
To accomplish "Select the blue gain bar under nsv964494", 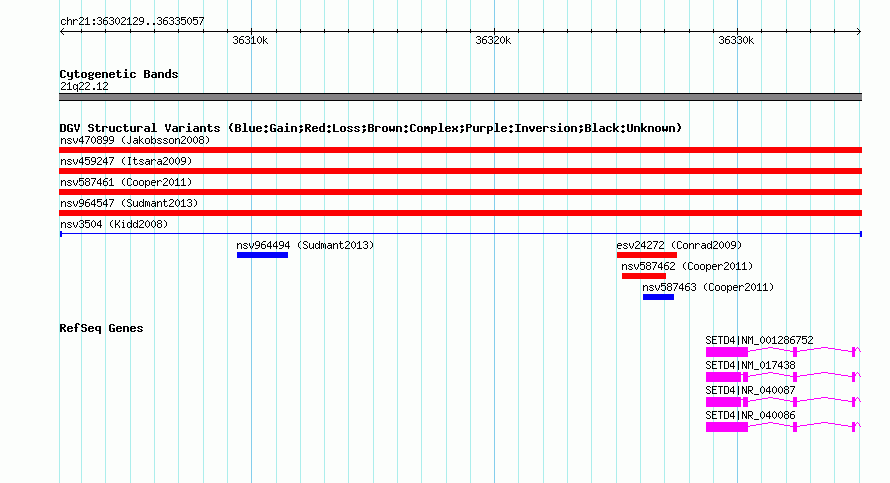I will coord(262,255).
